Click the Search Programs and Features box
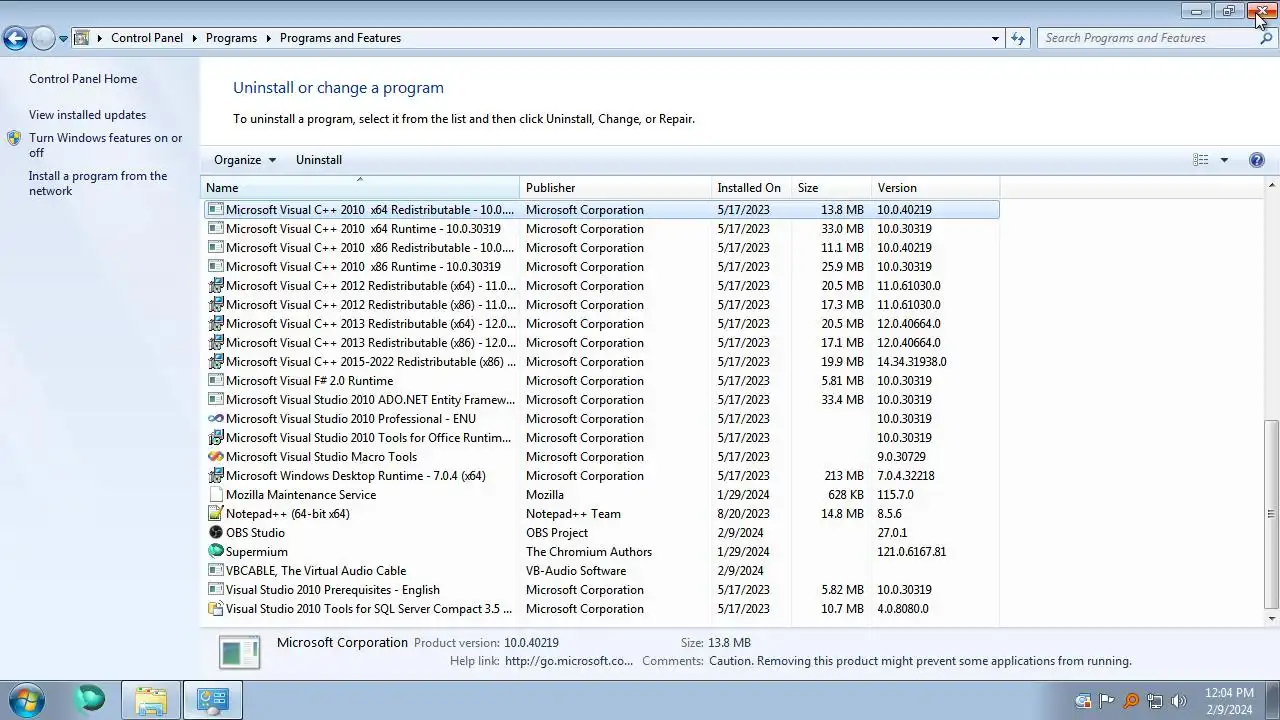 (1148, 38)
